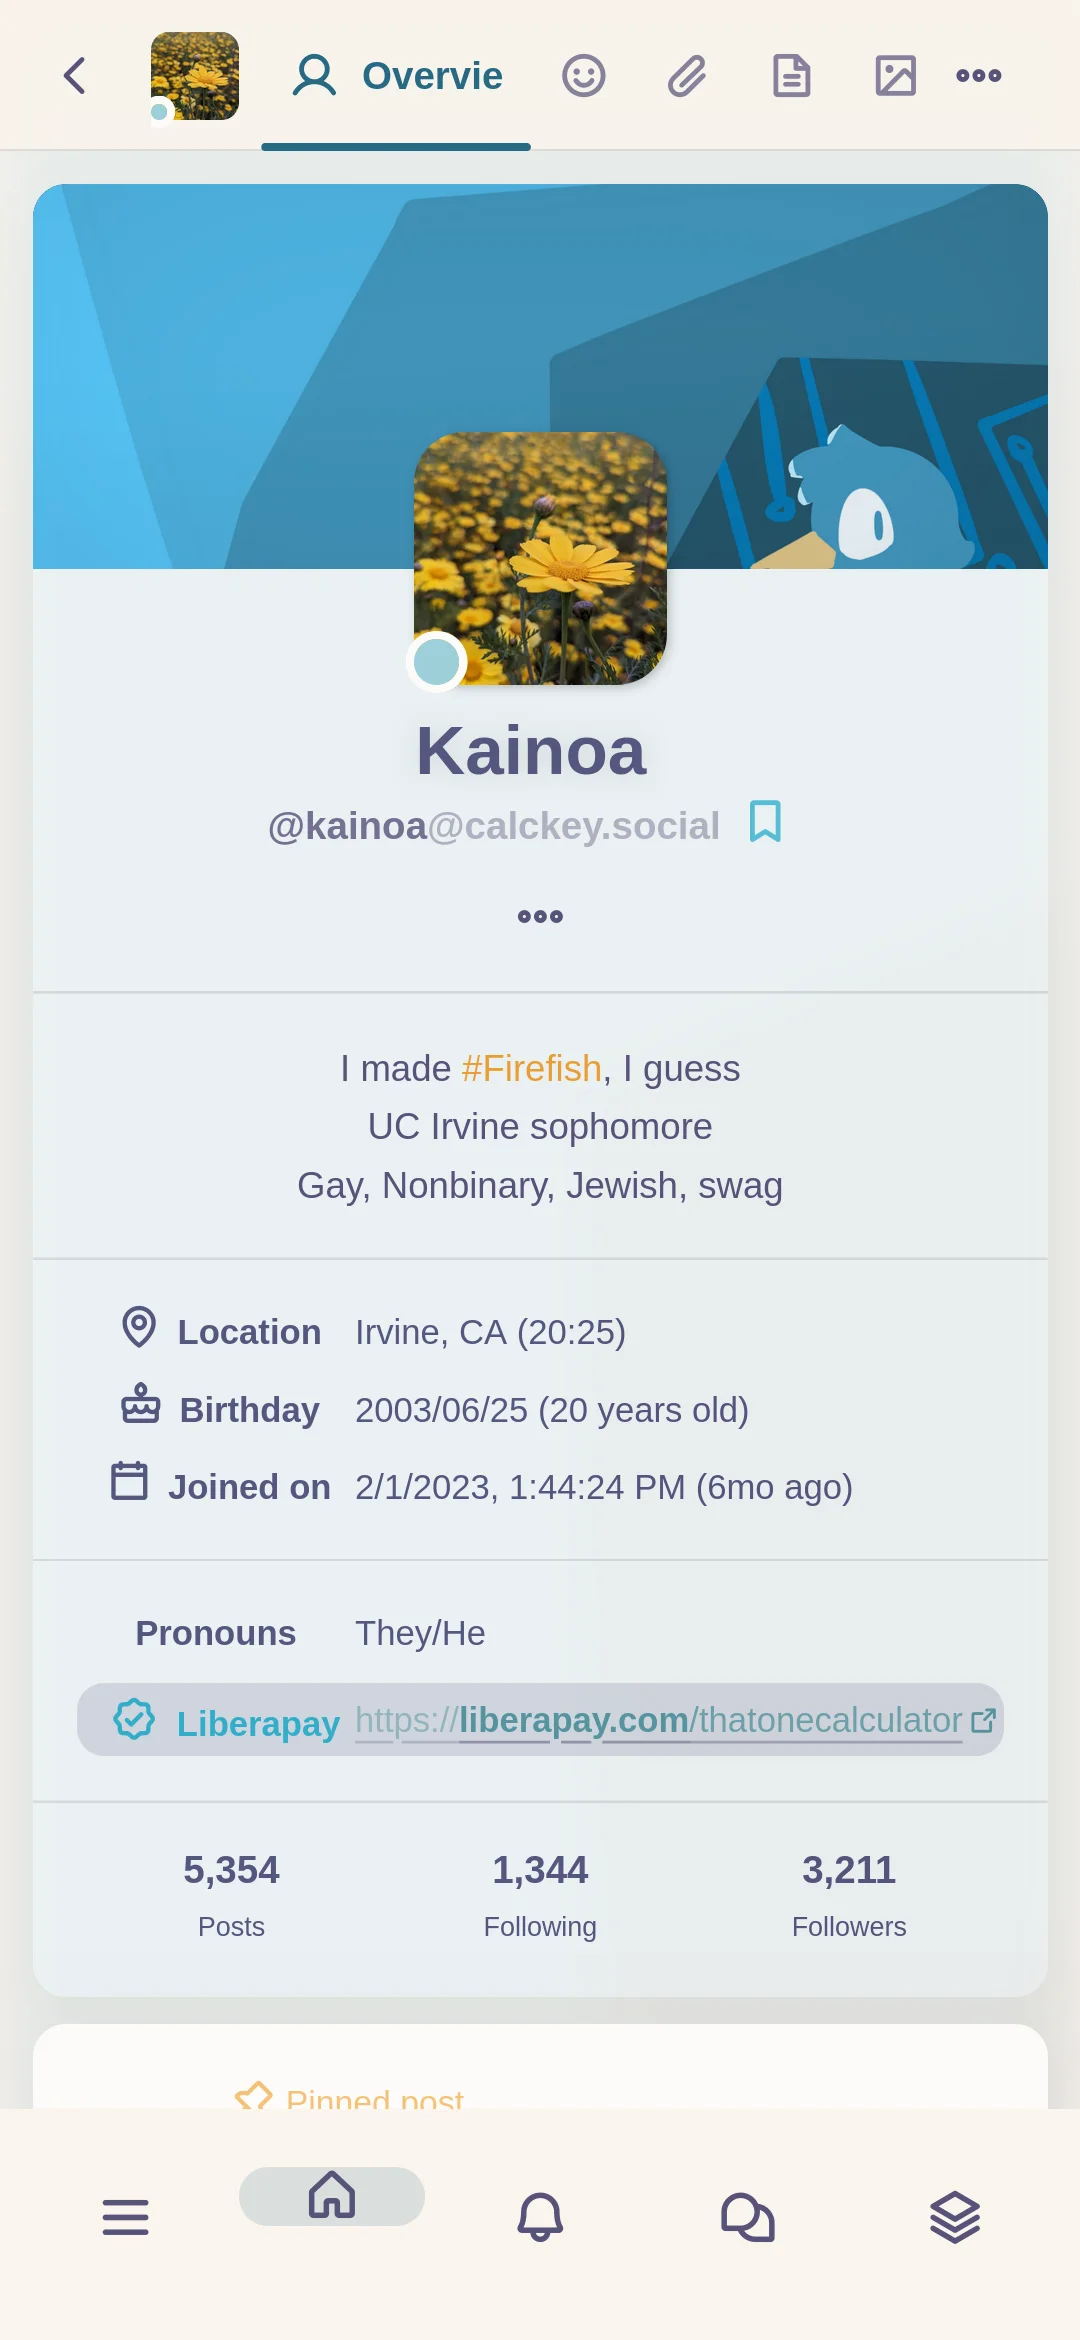Go back using the top-left arrow

[x=75, y=75]
